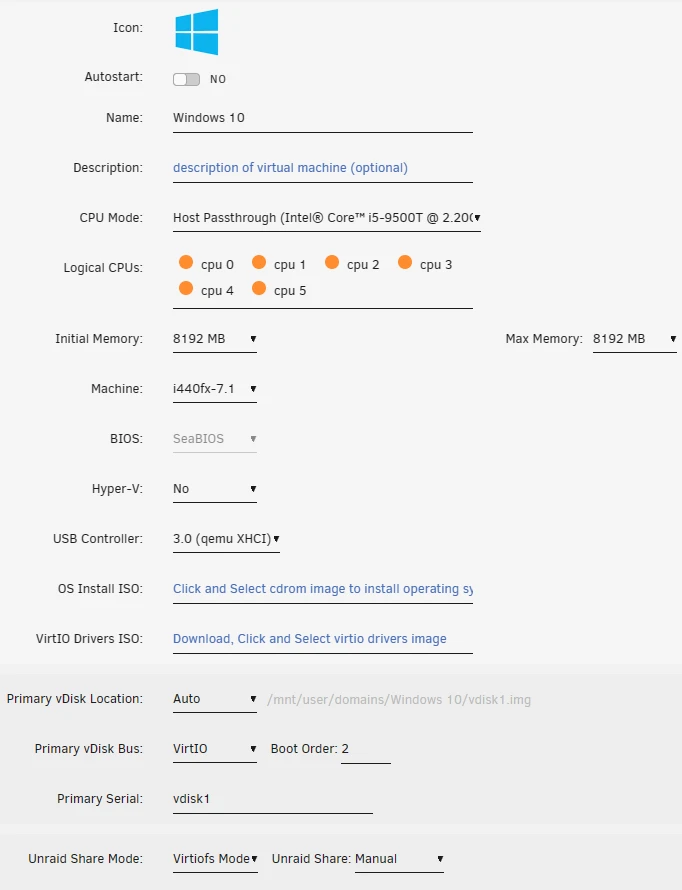Toggle the Autostart switch
Screen dimensions: 682x890
[x=186, y=79]
